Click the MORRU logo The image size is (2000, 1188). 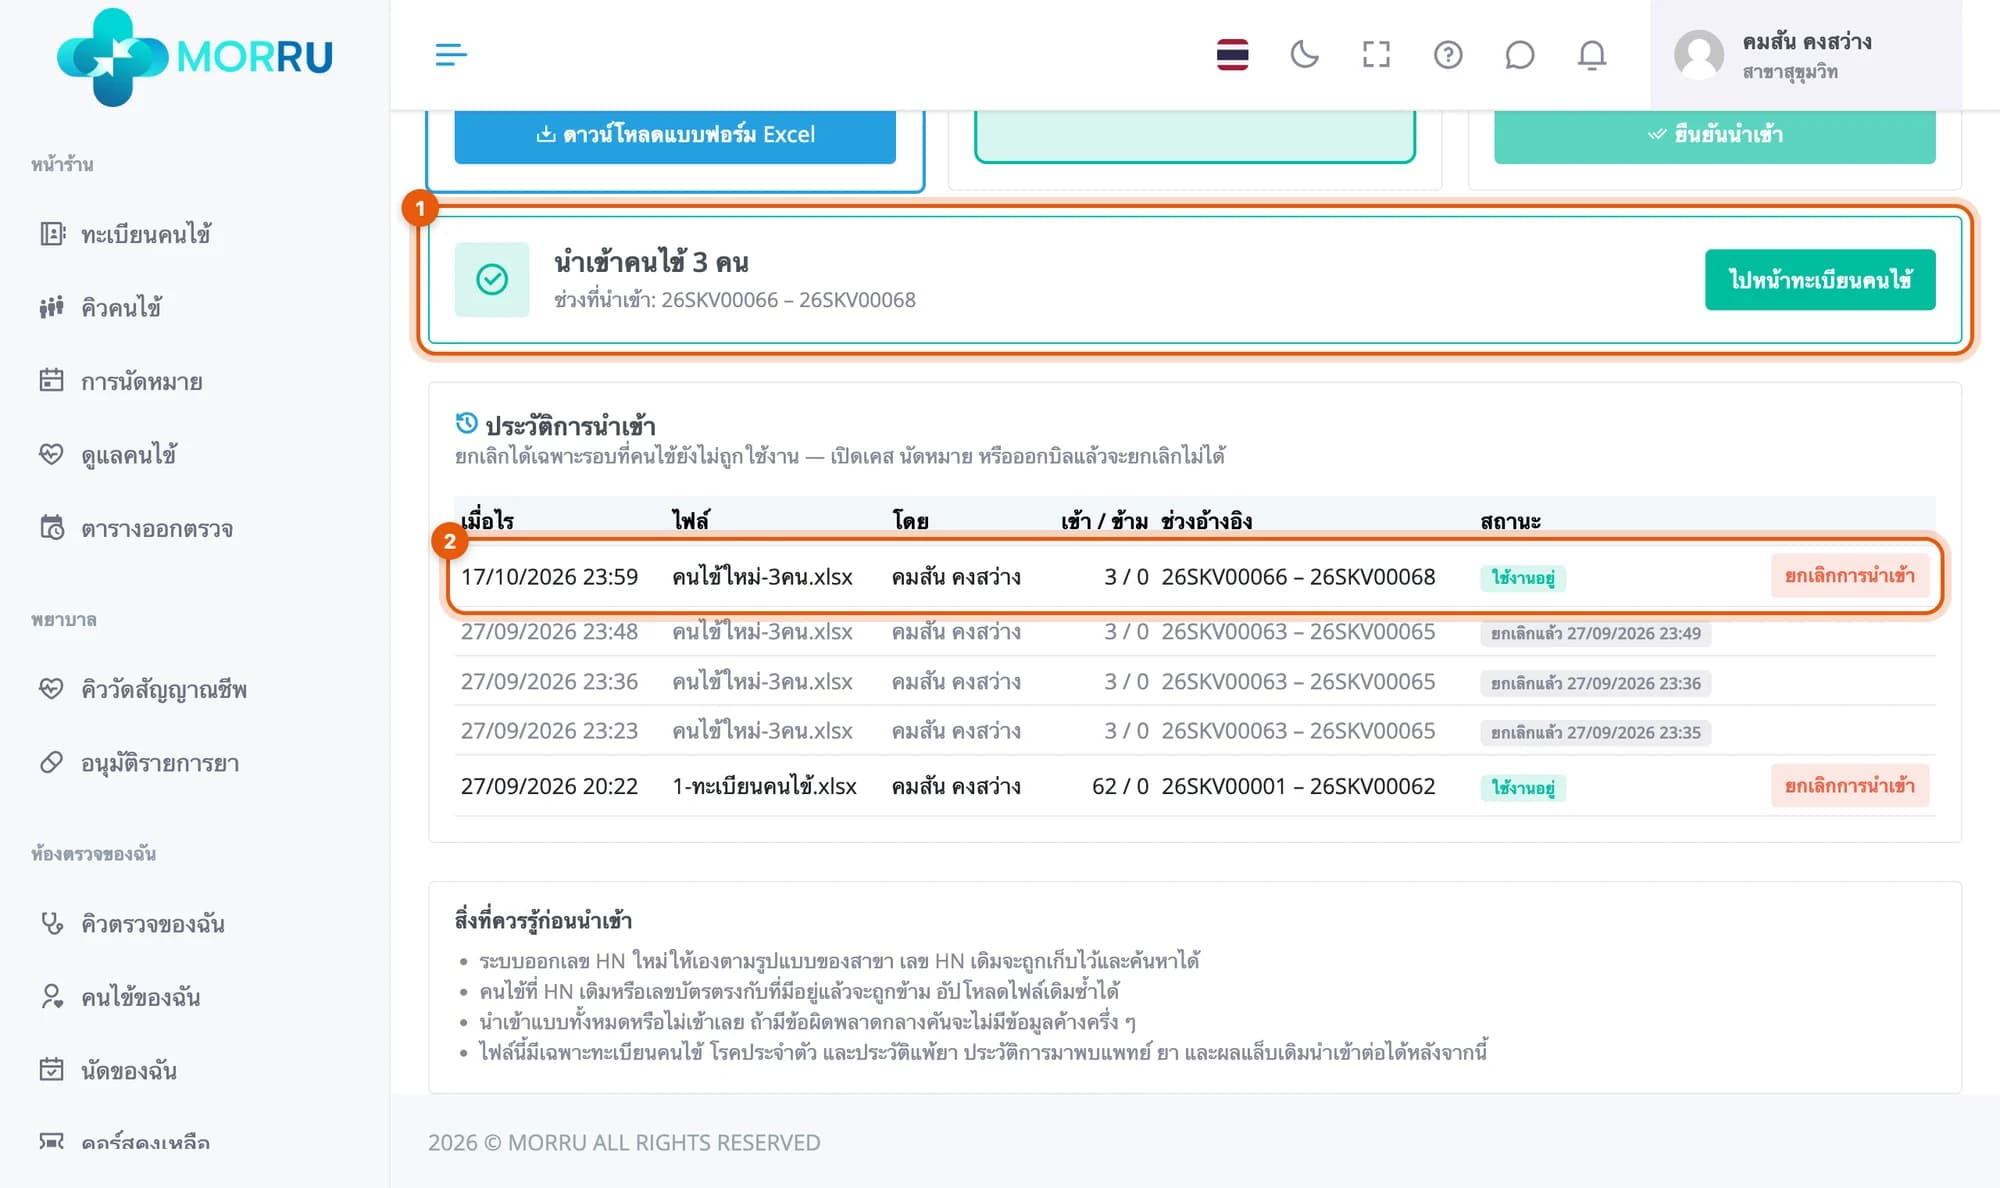(195, 57)
